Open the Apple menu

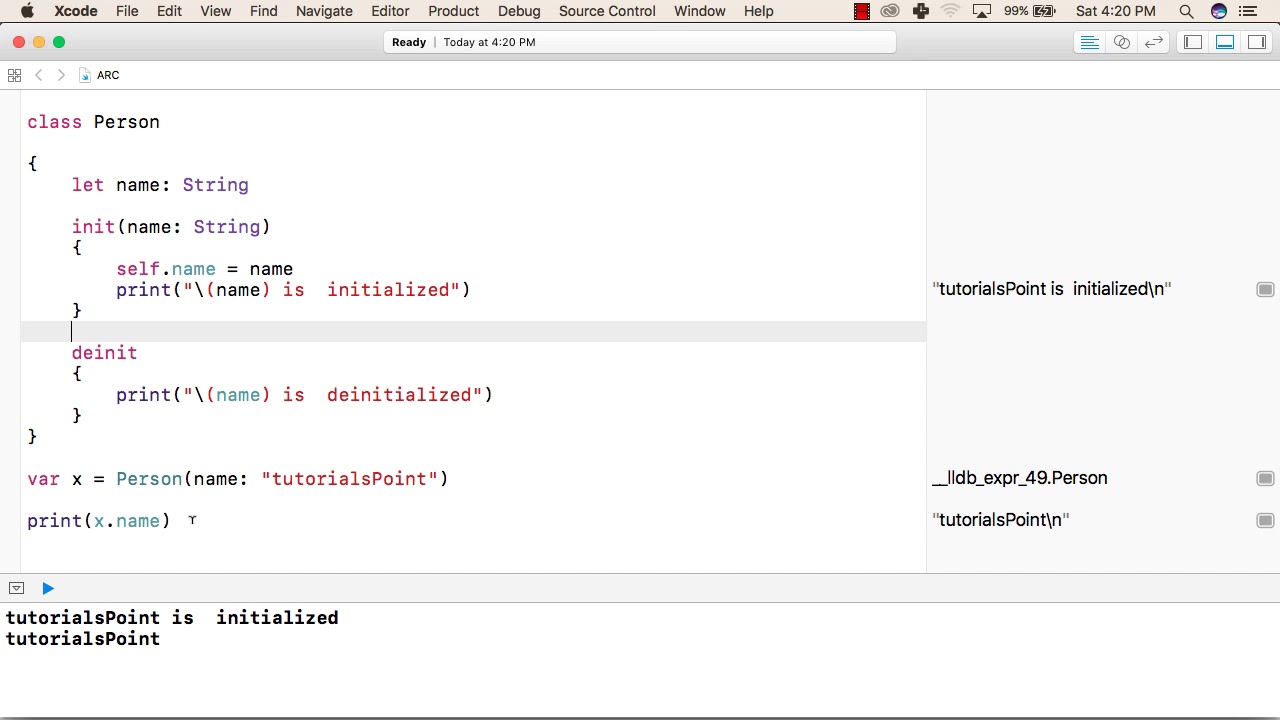[x=27, y=11]
